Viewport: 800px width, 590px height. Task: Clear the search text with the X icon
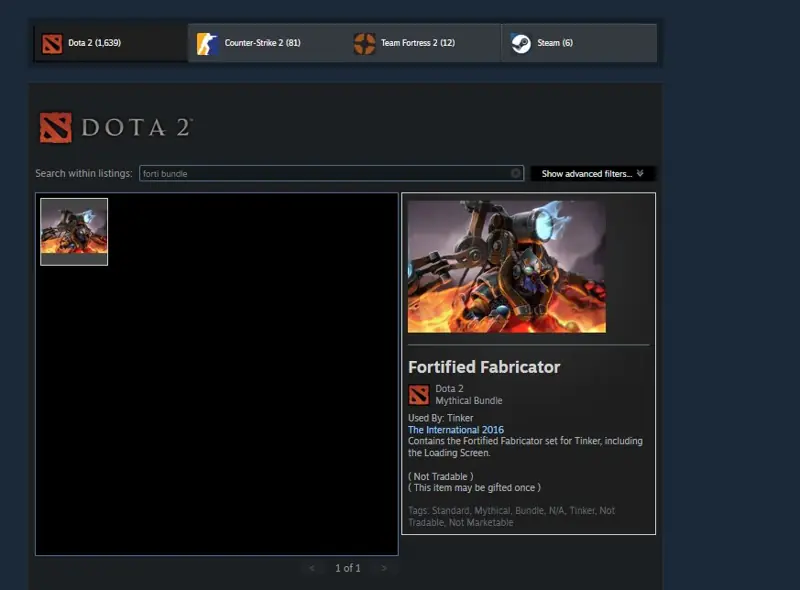click(x=516, y=174)
